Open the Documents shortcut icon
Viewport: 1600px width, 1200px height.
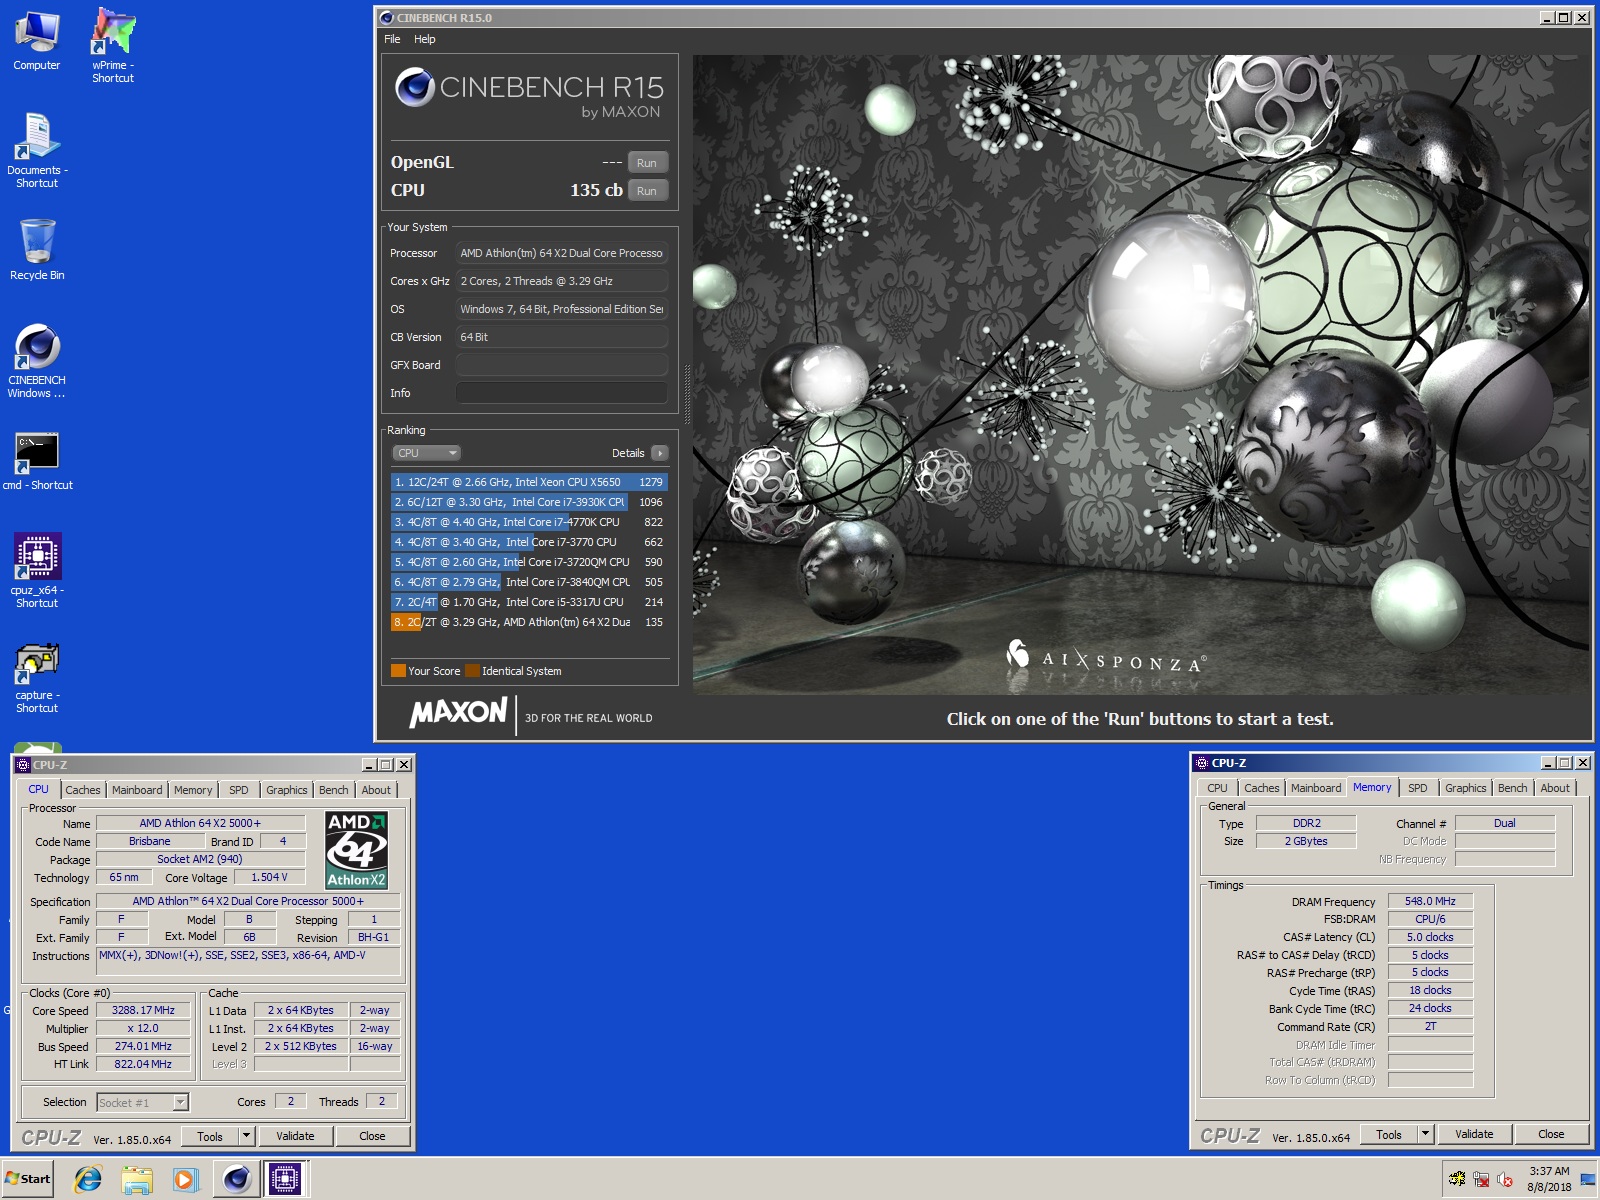(37, 150)
